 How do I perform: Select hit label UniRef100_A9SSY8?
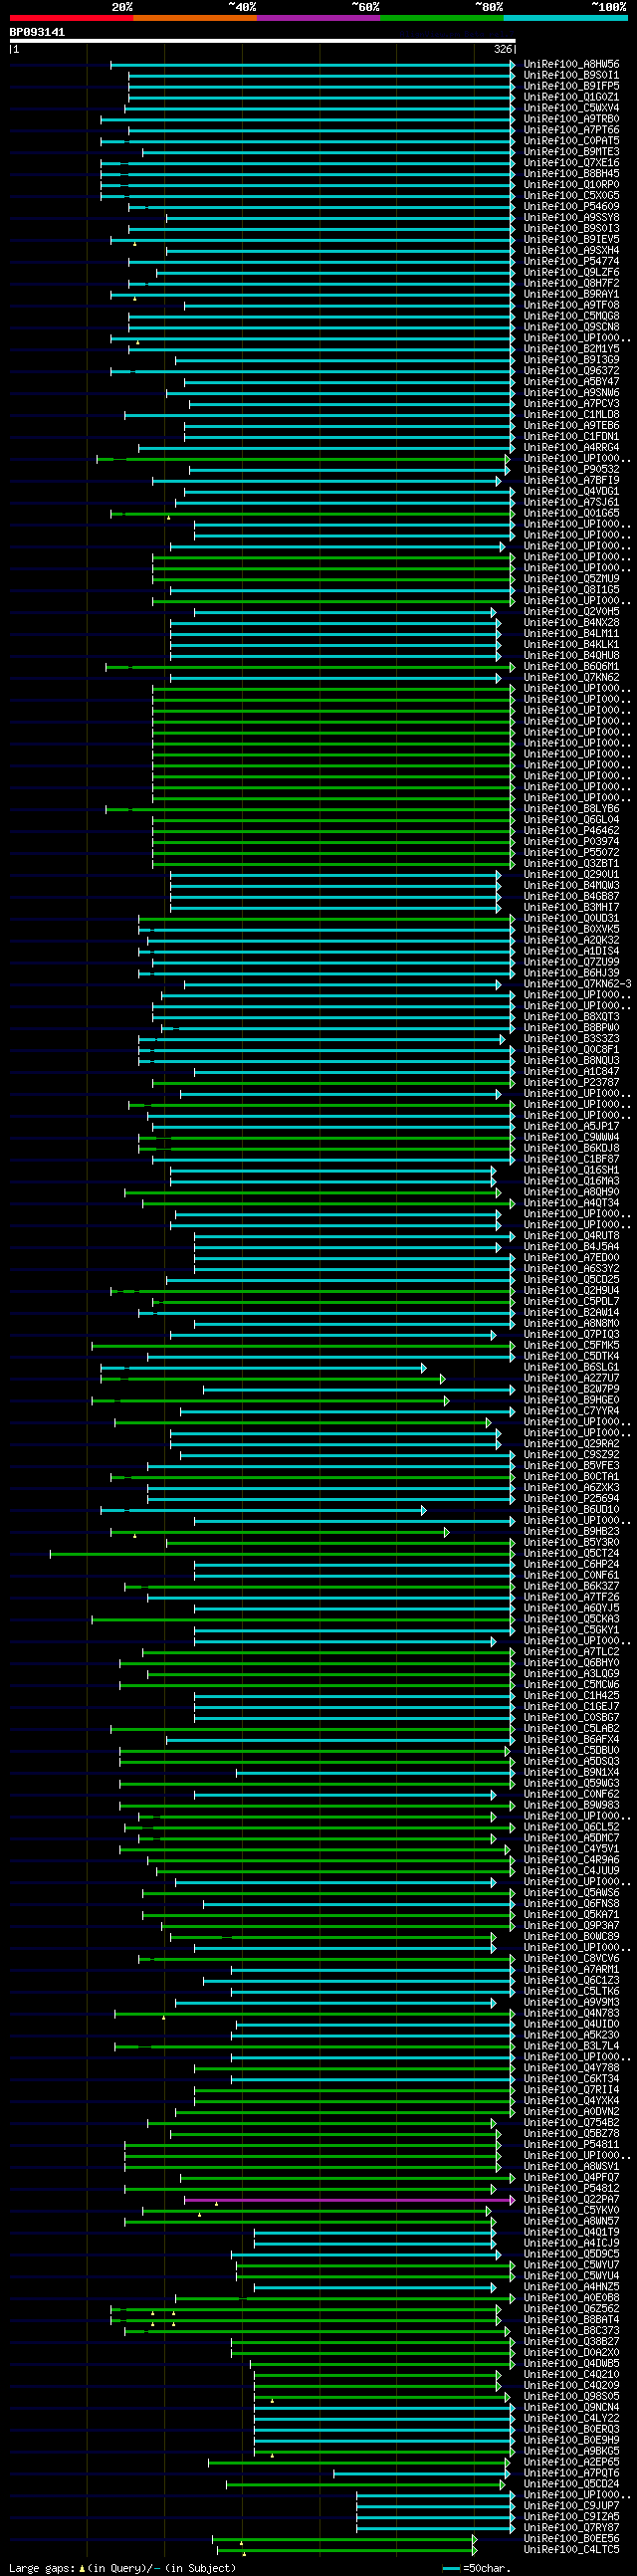click(571, 218)
